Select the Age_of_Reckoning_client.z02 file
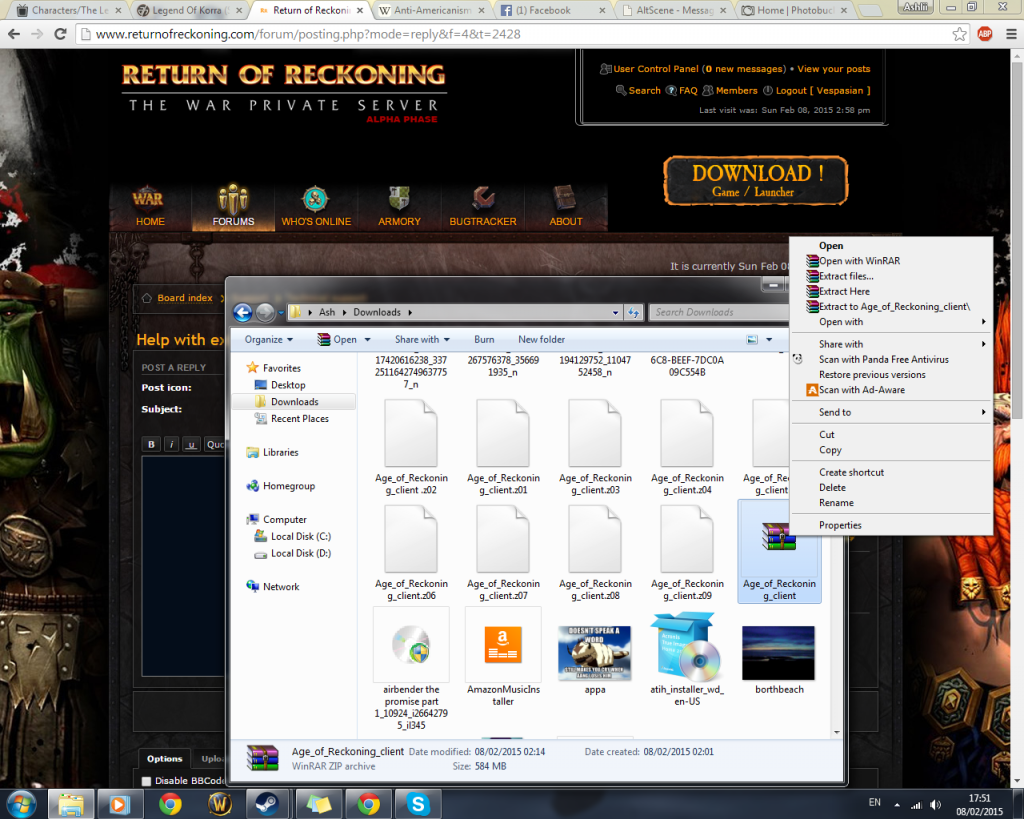The height and width of the screenshot is (819, 1024). coord(411,448)
